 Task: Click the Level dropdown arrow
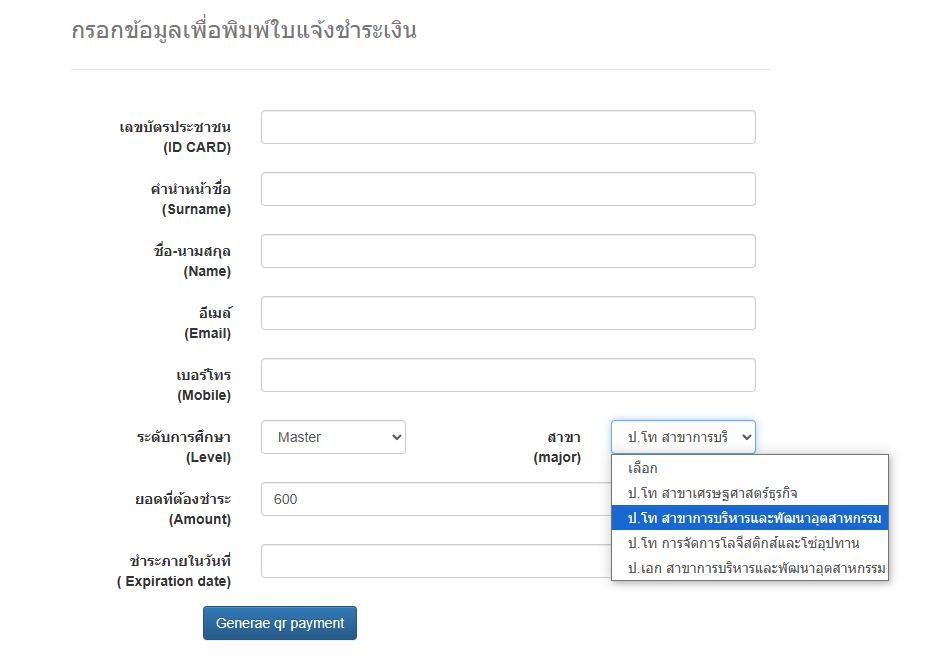pyautogui.click(x=397, y=437)
